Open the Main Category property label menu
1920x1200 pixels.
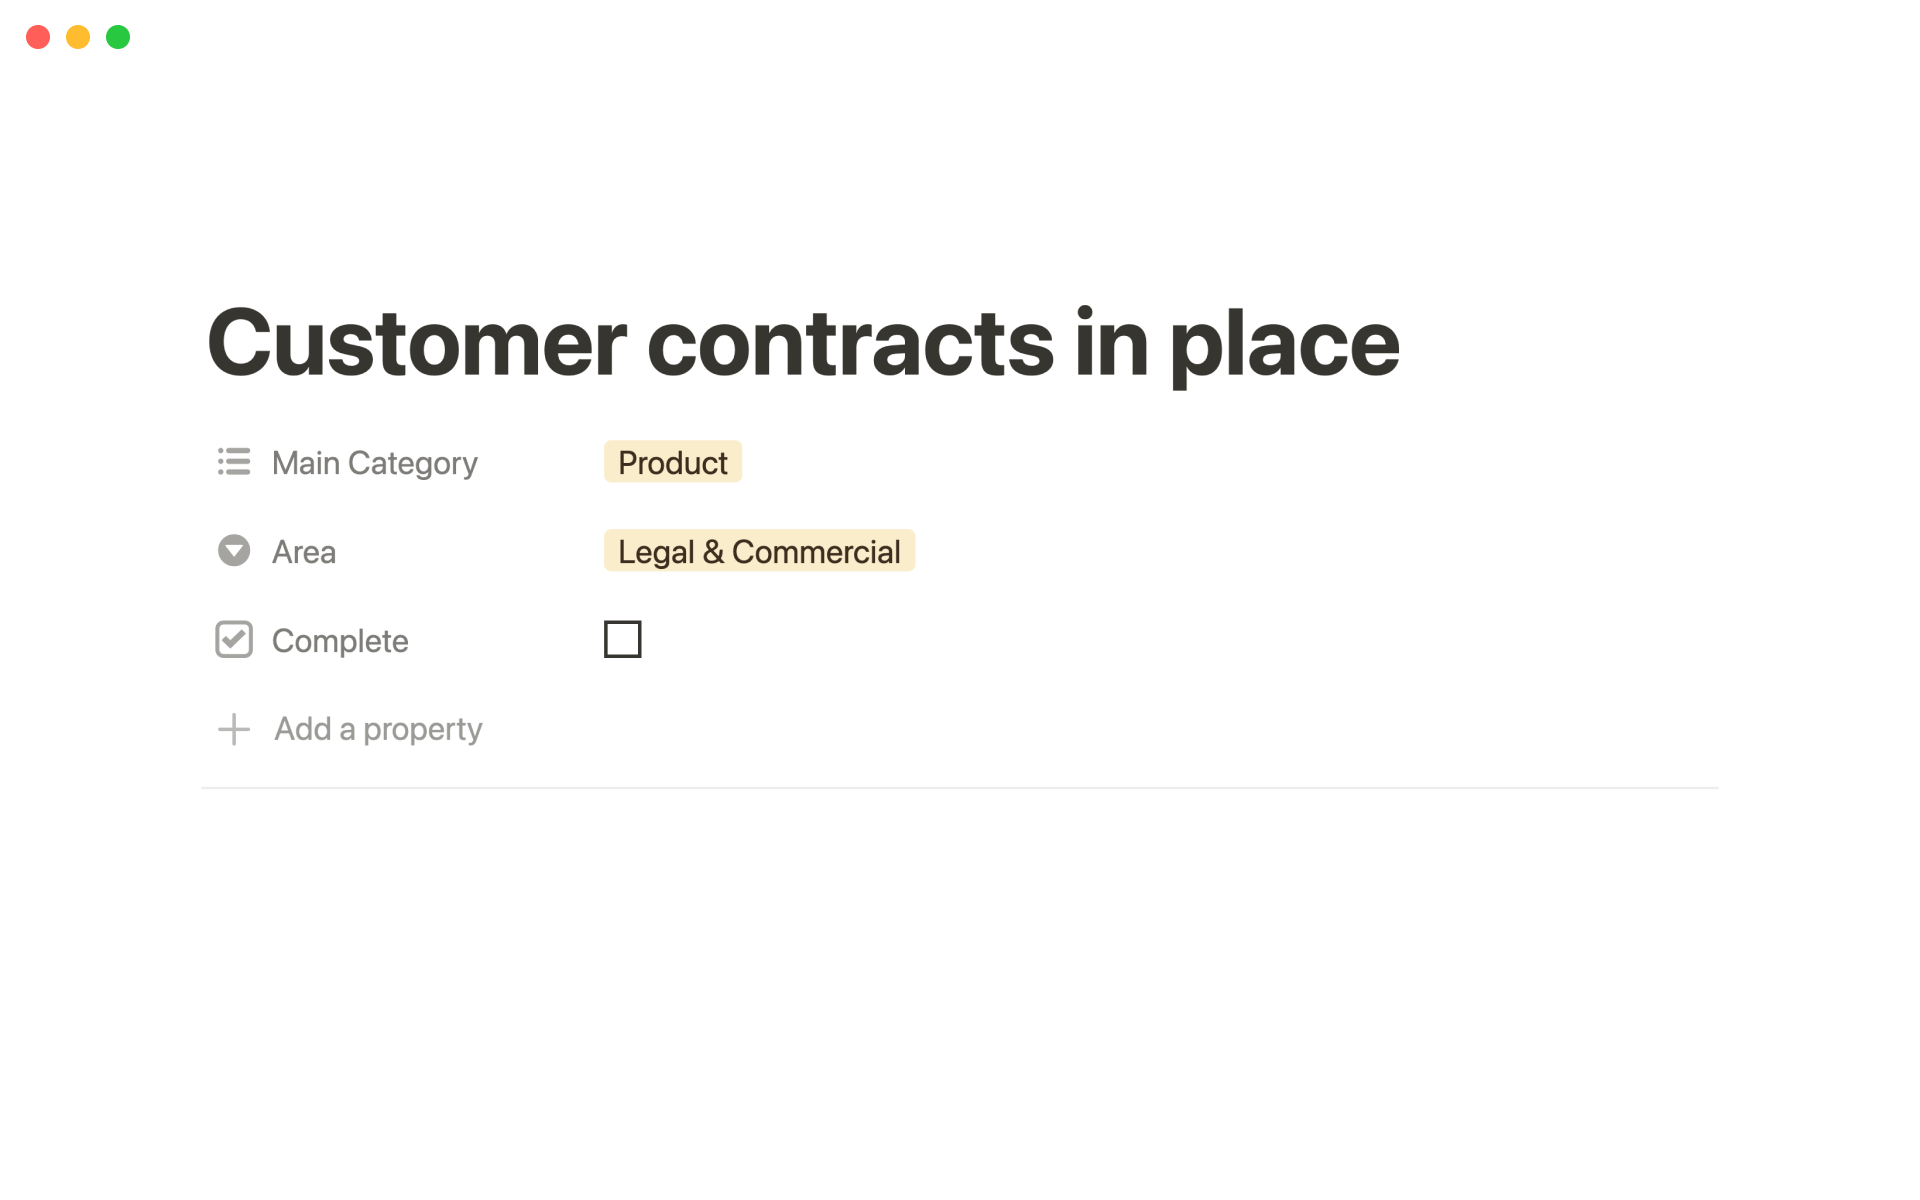click(x=375, y=463)
